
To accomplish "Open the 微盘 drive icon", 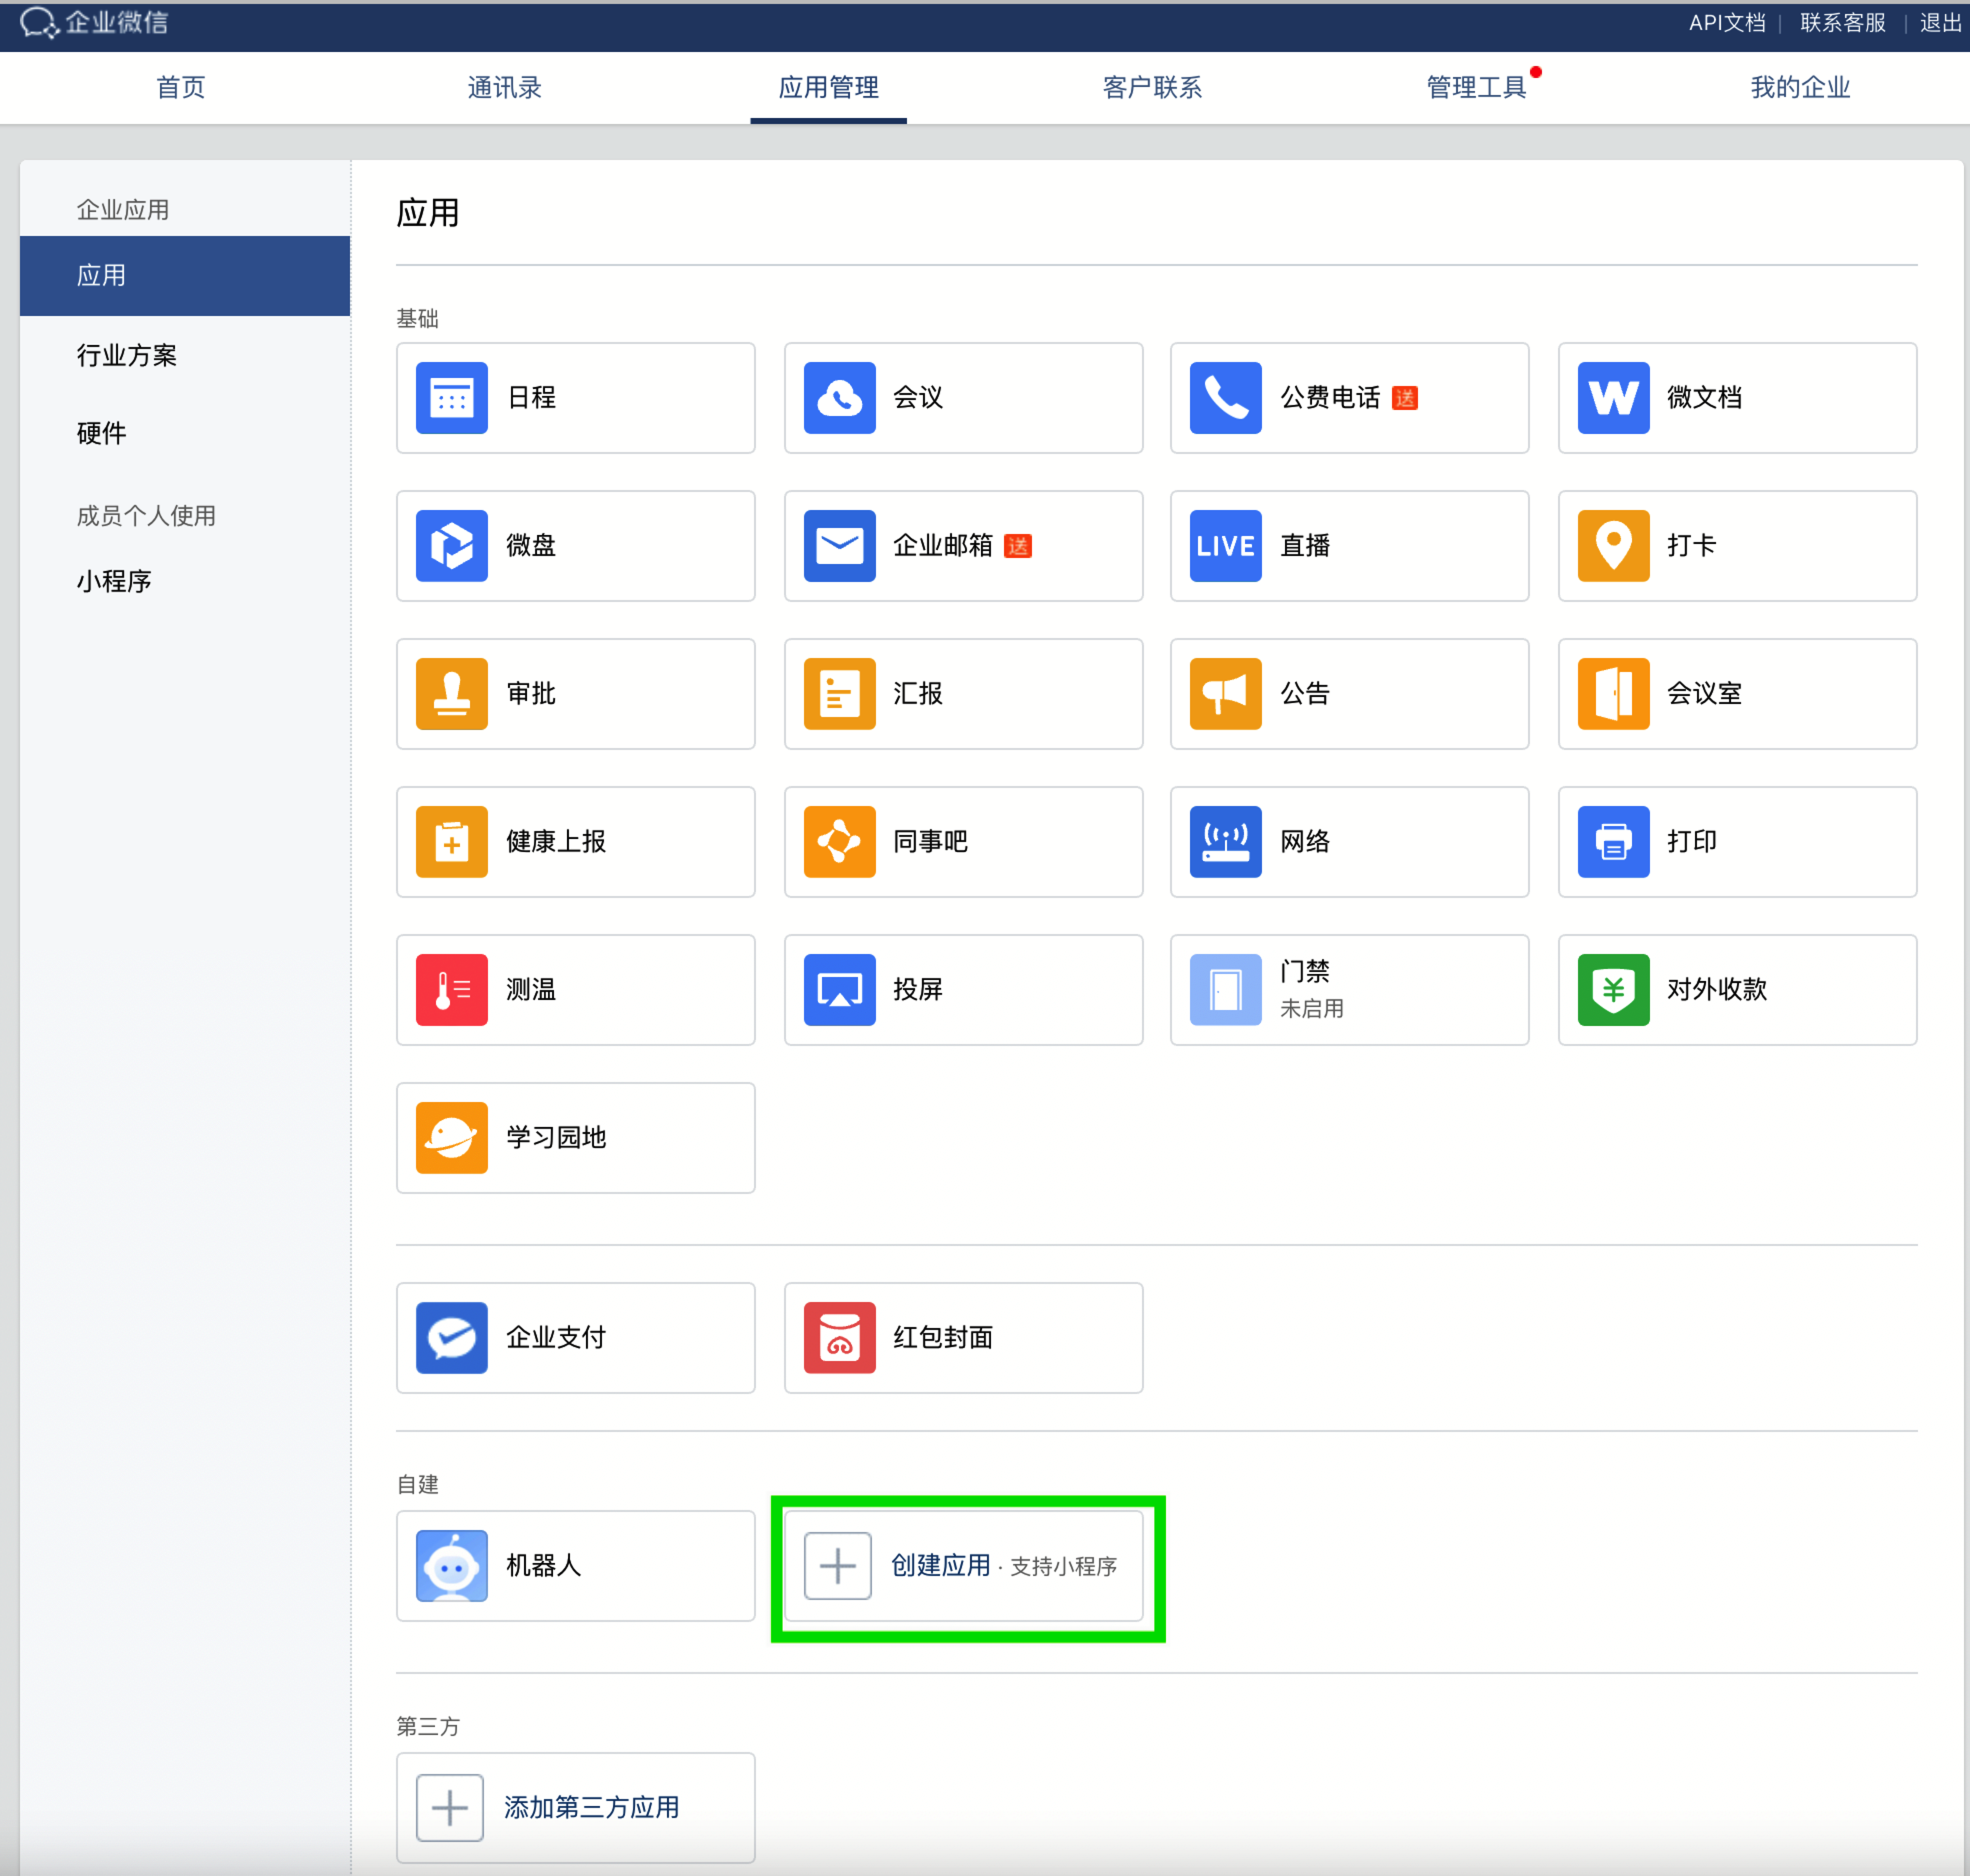I will 451,546.
